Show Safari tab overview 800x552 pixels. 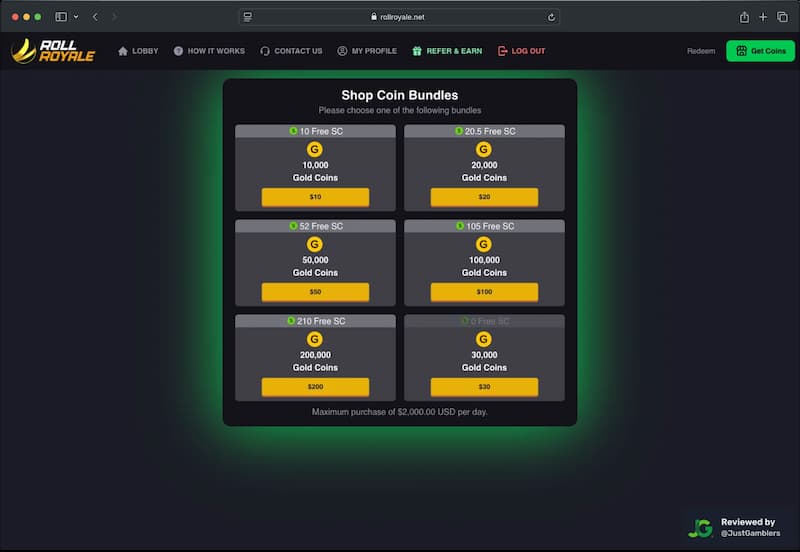[x=782, y=17]
